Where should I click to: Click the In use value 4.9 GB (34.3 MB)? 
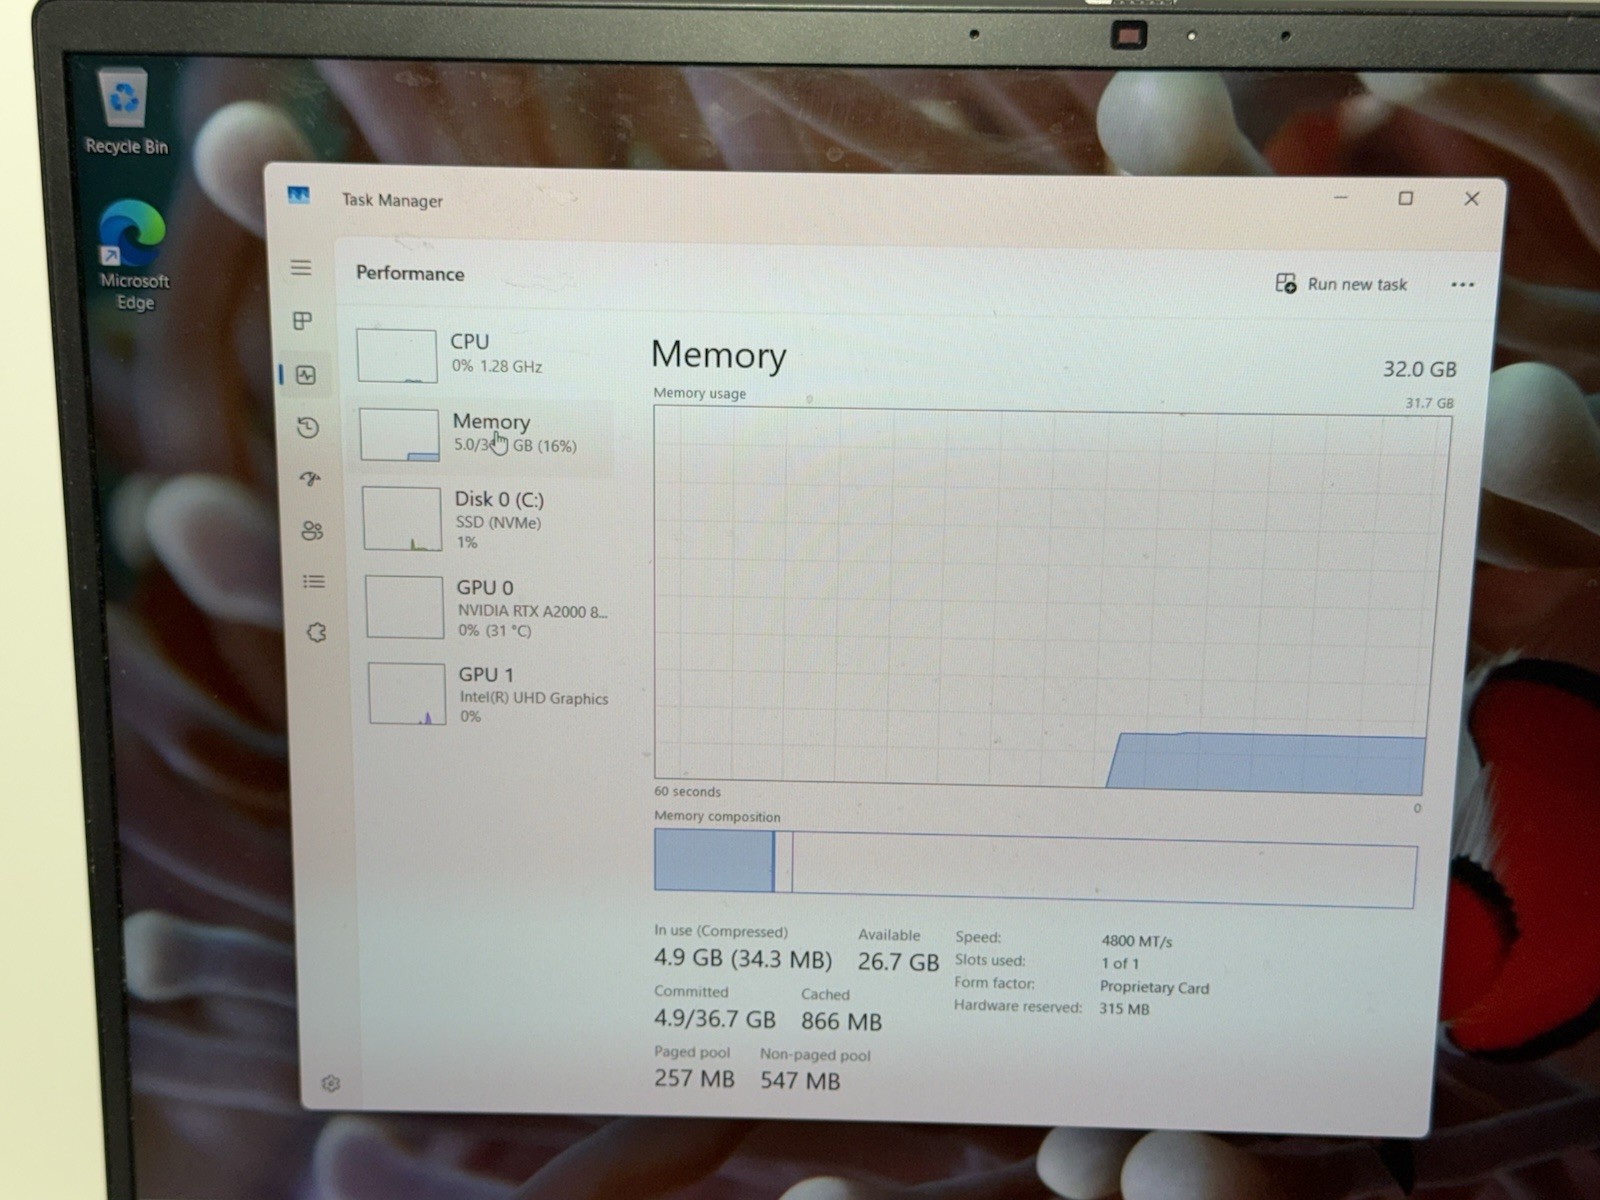pos(743,959)
